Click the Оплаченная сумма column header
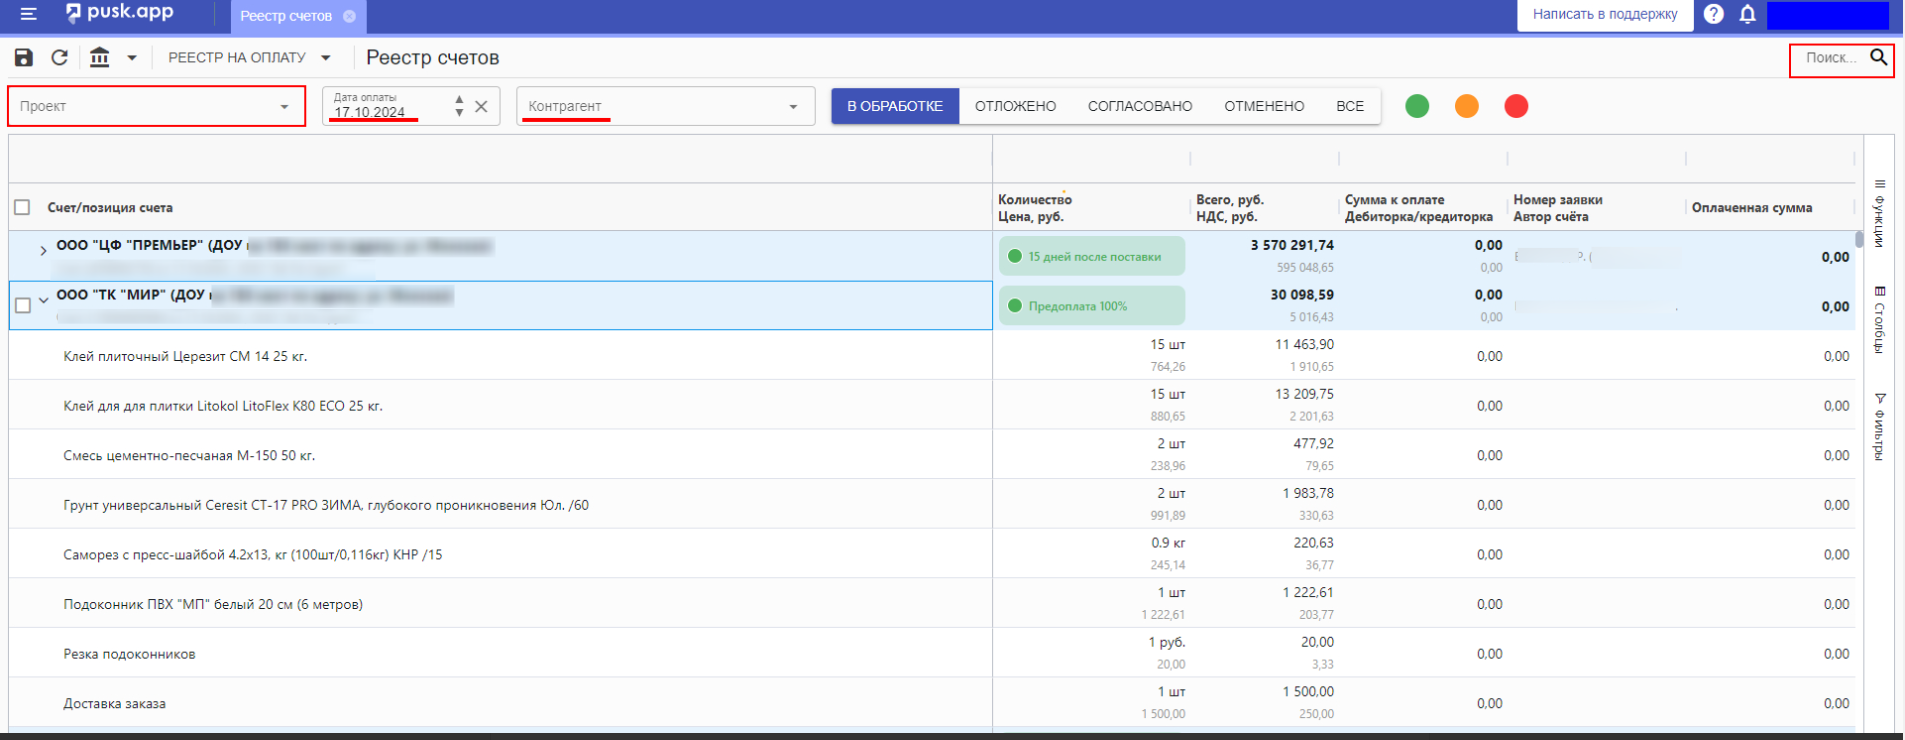 coord(1752,208)
